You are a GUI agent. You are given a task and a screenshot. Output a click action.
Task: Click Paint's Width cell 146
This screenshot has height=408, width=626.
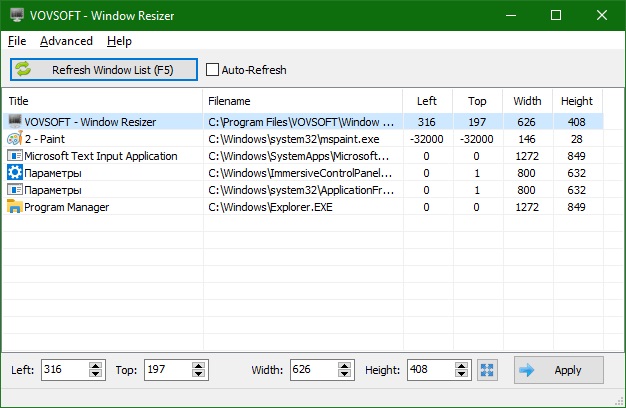[x=527, y=139]
